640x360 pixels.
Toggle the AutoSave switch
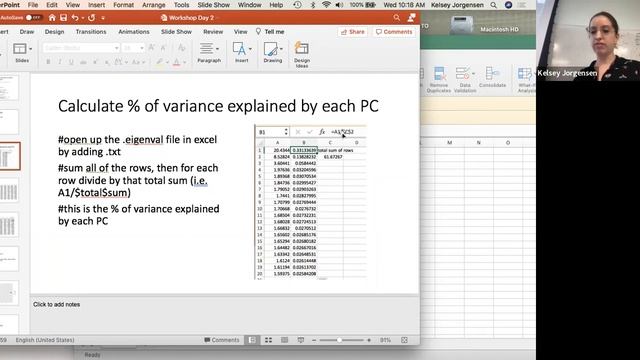click(33, 18)
